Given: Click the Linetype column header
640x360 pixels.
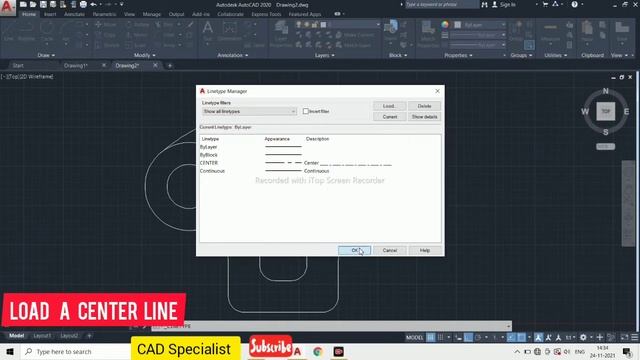Looking at the screenshot, I should [211, 139].
